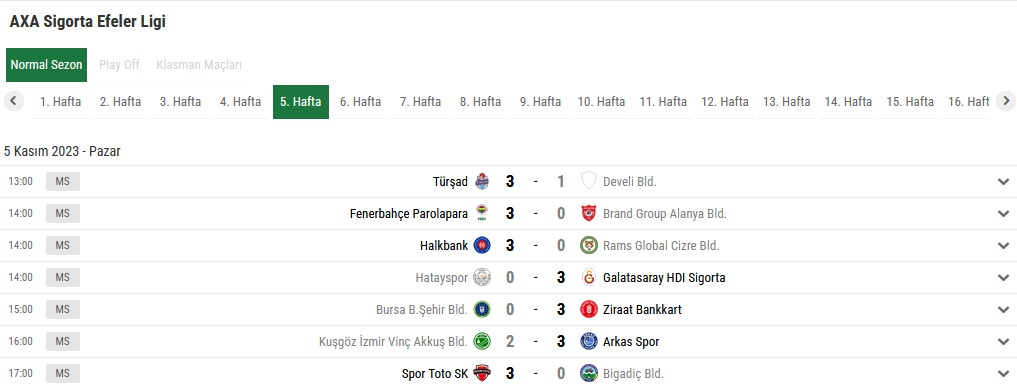Screen dimensions: 1017x389
Task: Click the Fenerbahçe Parolapara club crest
Action: tap(482, 213)
